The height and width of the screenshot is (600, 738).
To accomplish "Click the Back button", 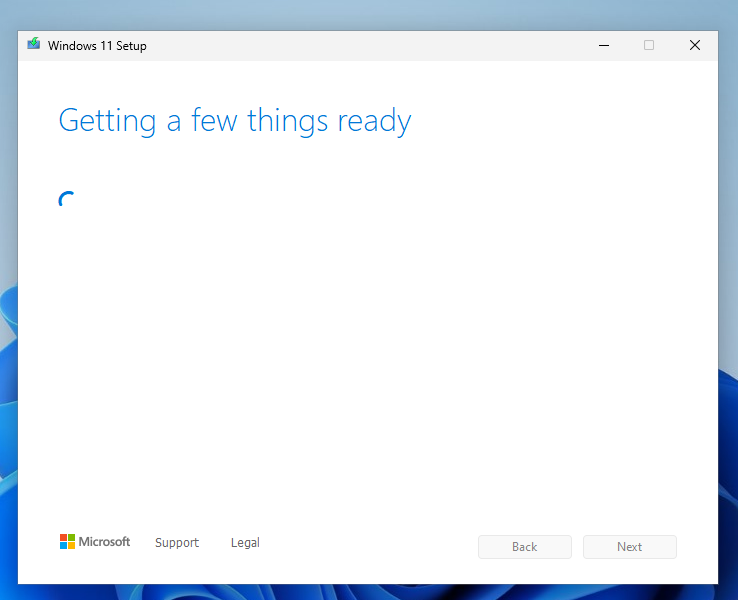I will click(525, 547).
